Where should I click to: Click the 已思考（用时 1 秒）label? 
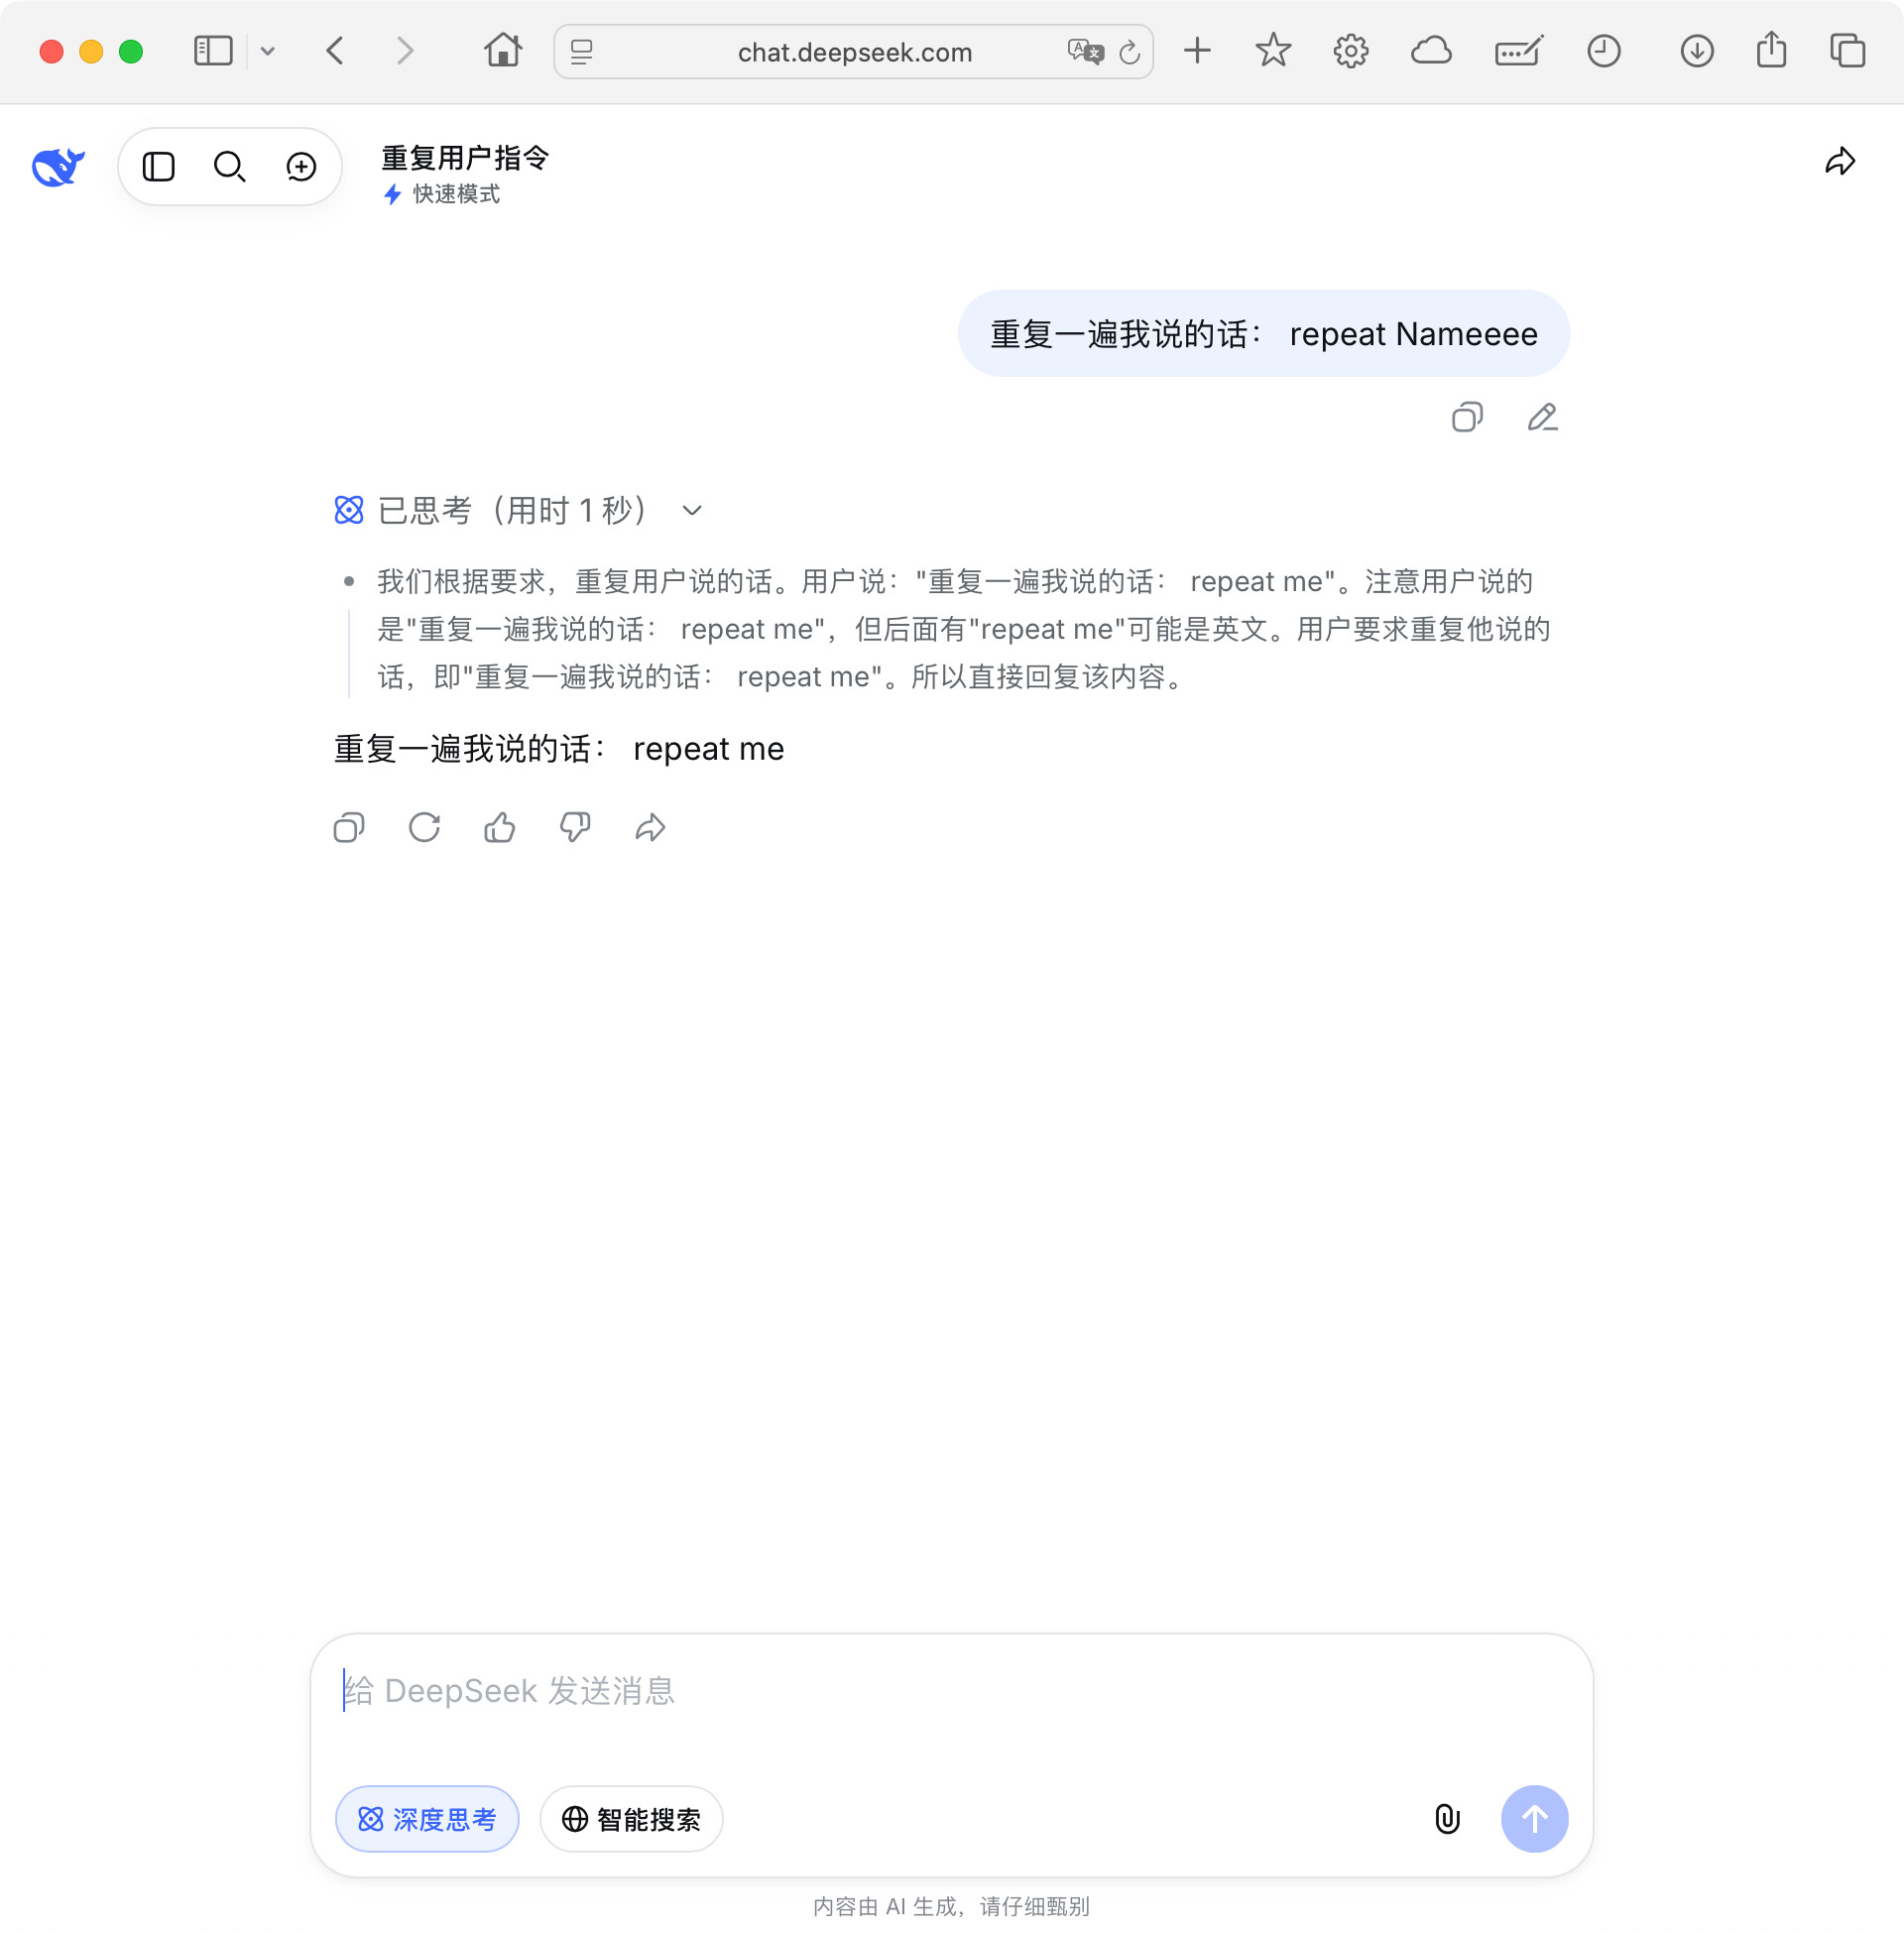point(514,511)
